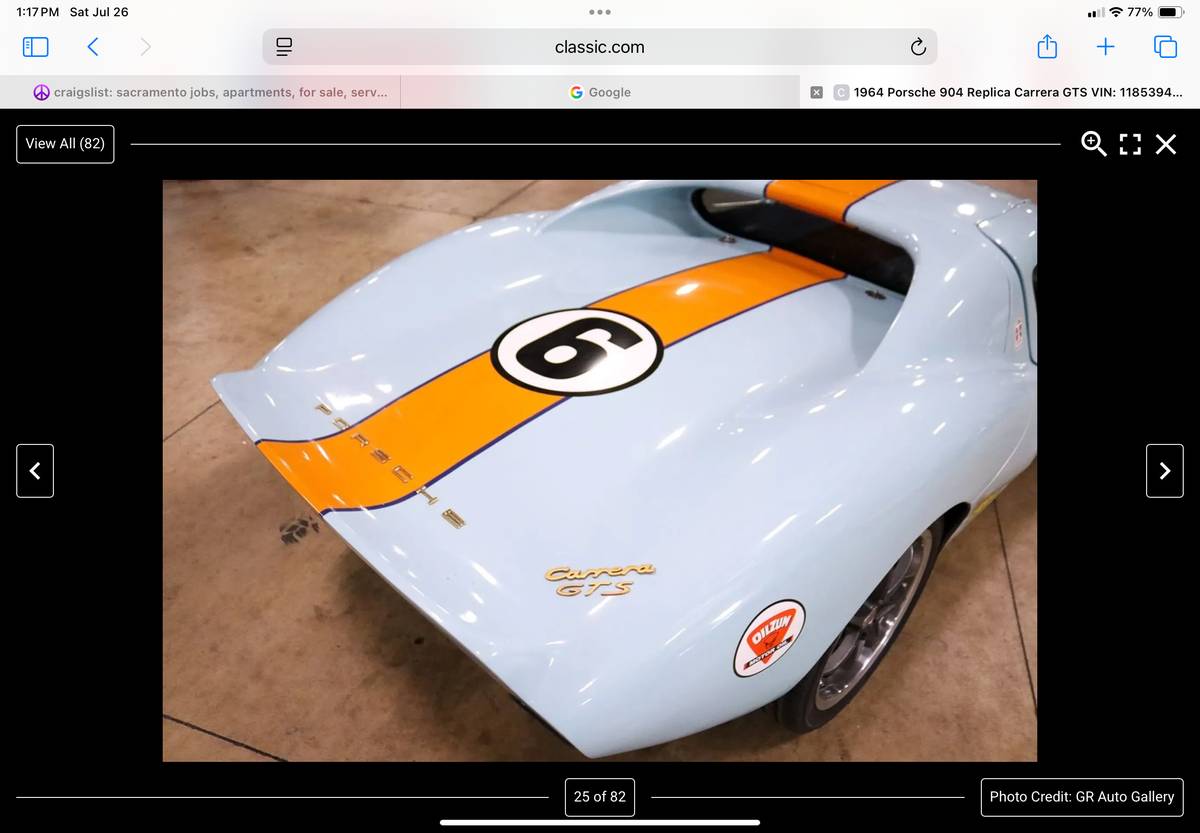Click the Photo Credit: GR Auto Gallery label
This screenshot has width=1200, height=833.
[1082, 797]
